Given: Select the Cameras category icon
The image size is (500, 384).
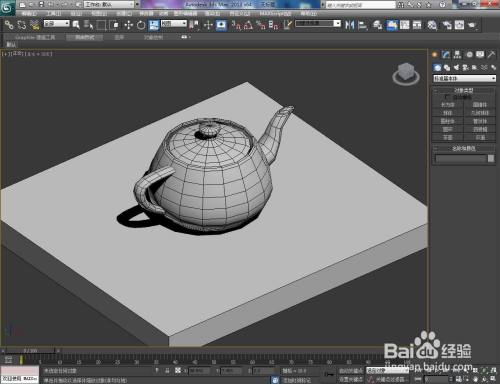Looking at the screenshot, I should pos(465,68).
